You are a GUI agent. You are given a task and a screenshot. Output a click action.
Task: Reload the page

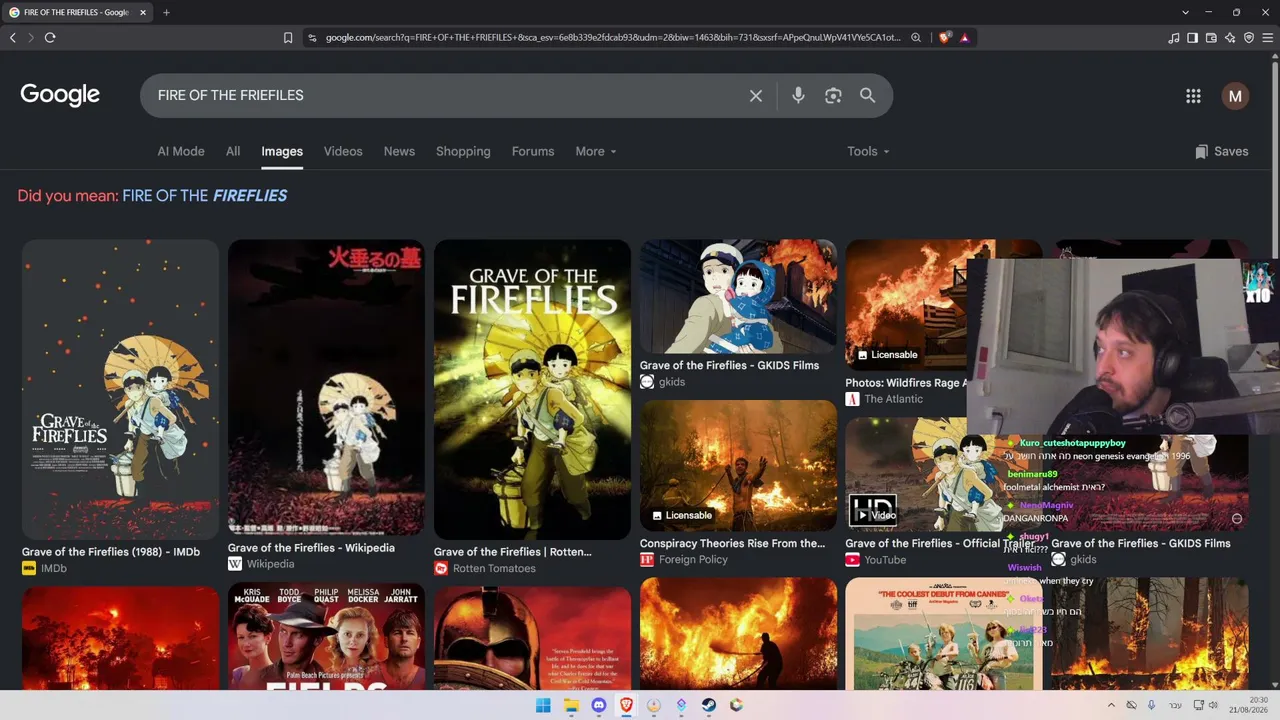[50, 38]
